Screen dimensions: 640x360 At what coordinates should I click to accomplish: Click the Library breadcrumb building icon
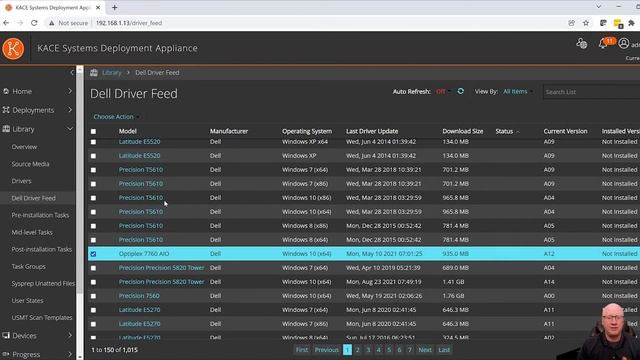point(94,73)
